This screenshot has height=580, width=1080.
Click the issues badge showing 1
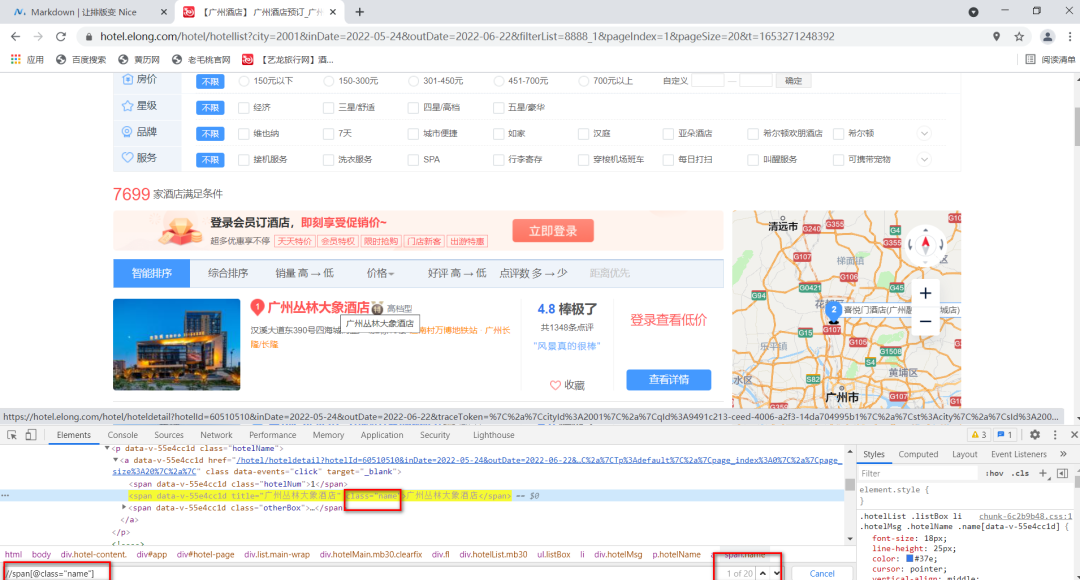click(1005, 435)
